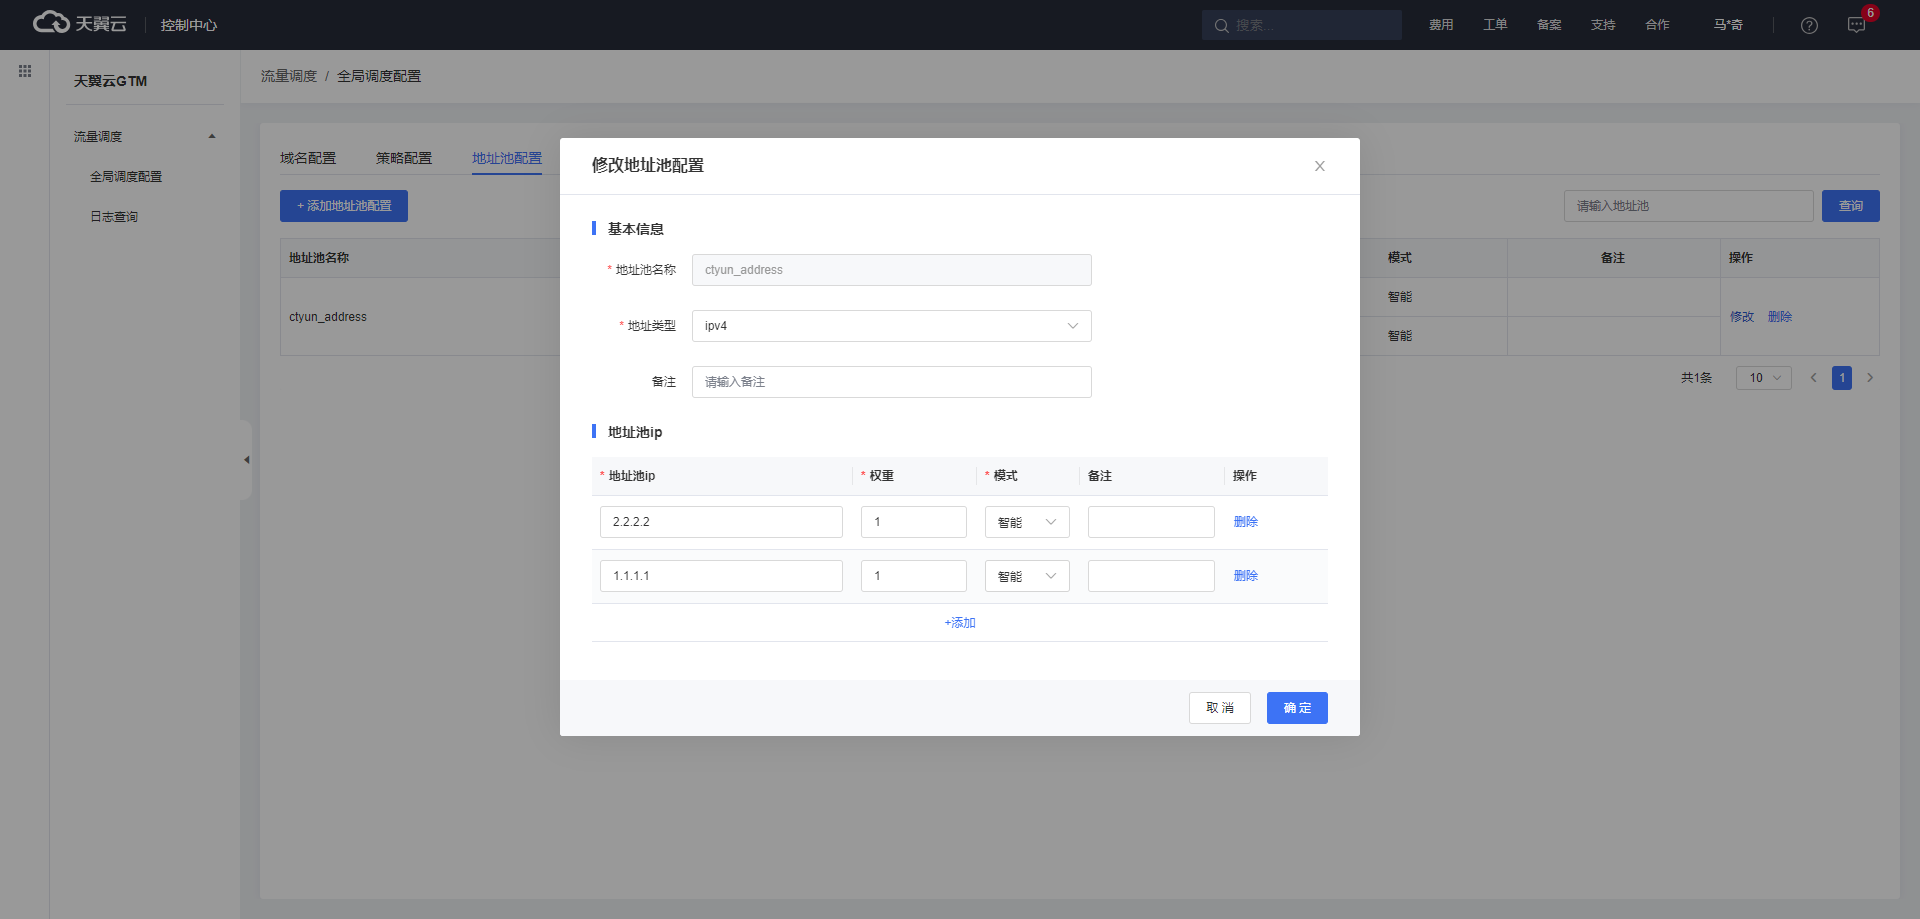Focus the 请输入地址池 search field
The height and width of the screenshot is (919, 1920).
(x=1688, y=206)
